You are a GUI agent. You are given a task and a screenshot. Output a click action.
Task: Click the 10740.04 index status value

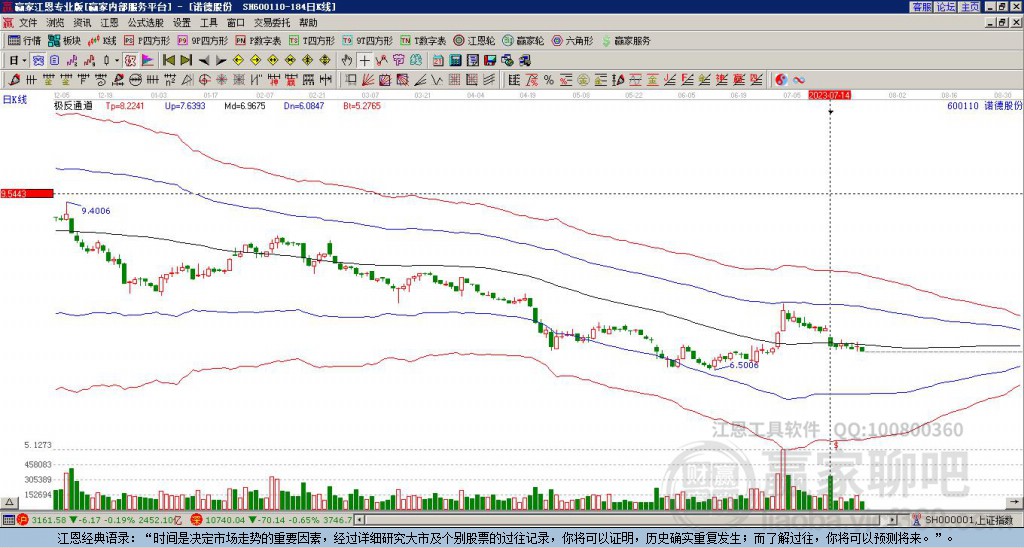[224, 520]
